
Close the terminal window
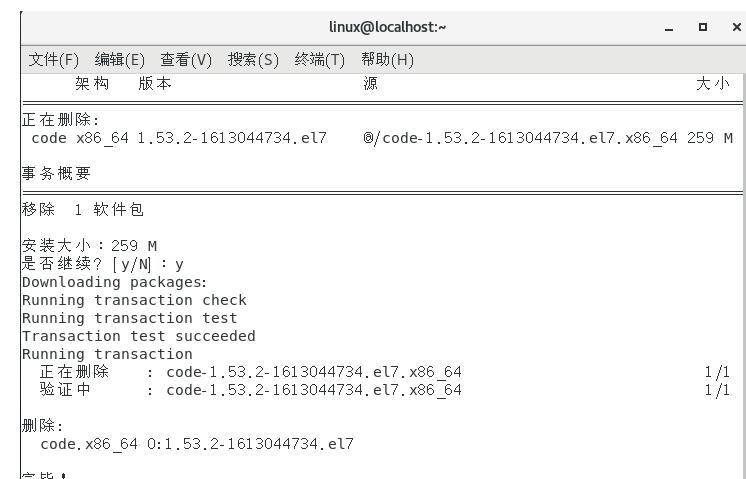736,26
